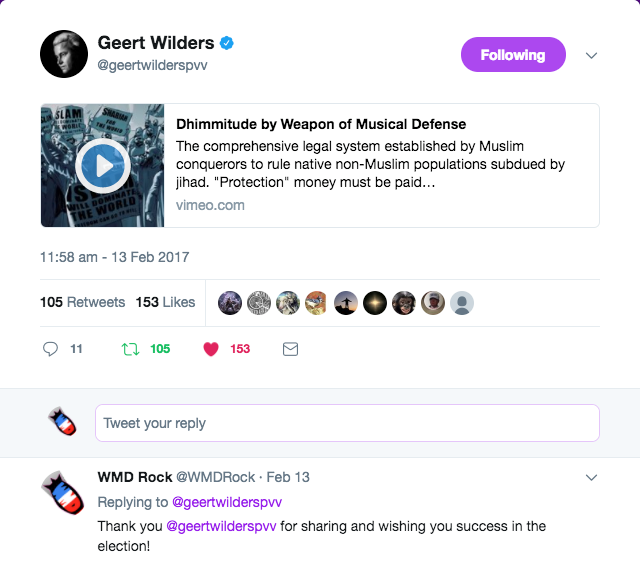Click the @geertwilderspvv mention after Replying to

click(x=227, y=502)
